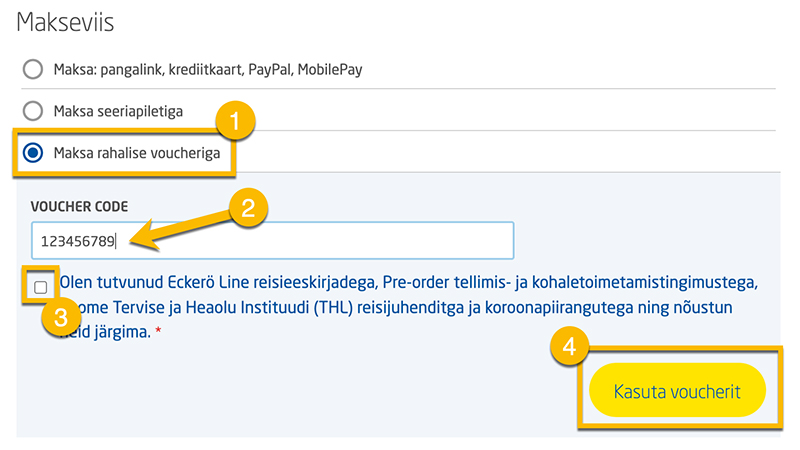The width and height of the screenshot is (800, 450).
Task: Click the yellow annotation badge number 3
Action: point(61,317)
